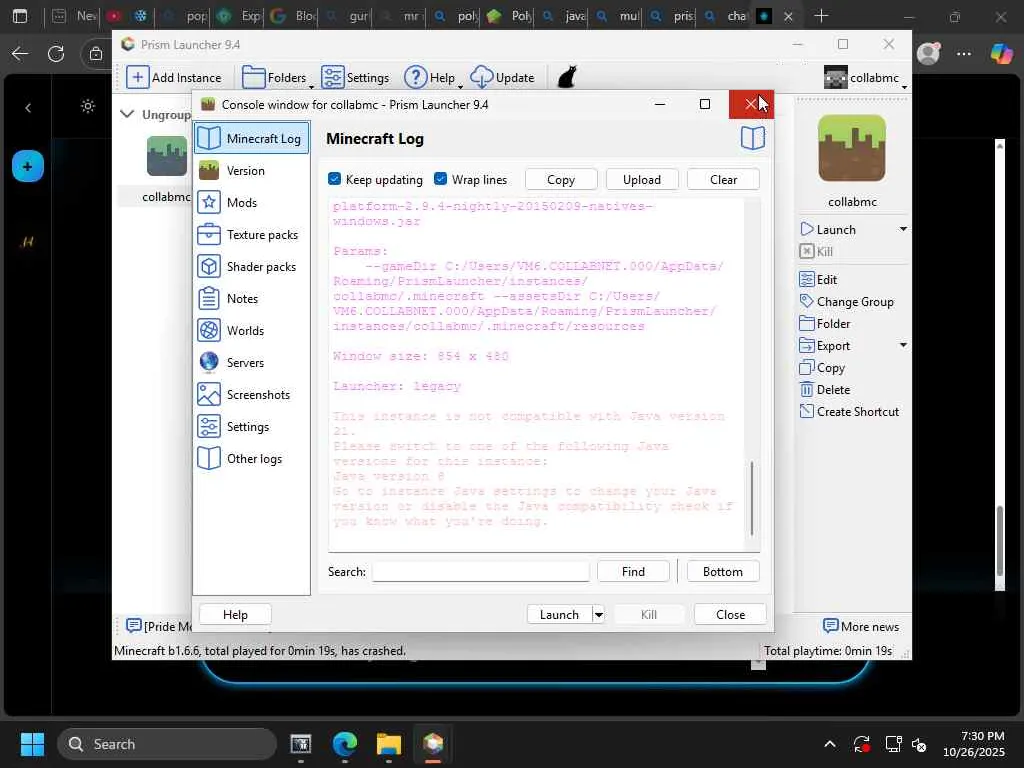Click the Pride news item at bottom left
The width and height of the screenshot is (1024, 768).
pyautogui.click(x=159, y=626)
